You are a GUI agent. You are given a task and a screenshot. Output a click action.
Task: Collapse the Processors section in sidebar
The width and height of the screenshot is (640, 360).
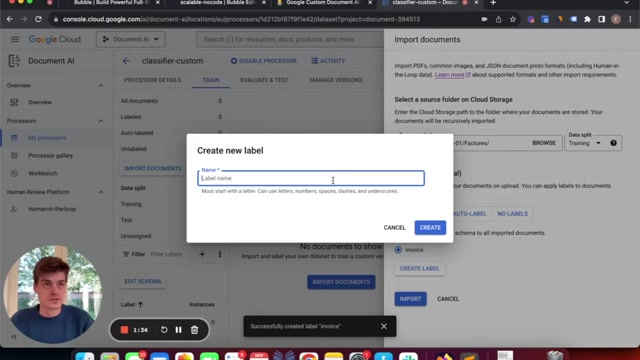click(100, 121)
